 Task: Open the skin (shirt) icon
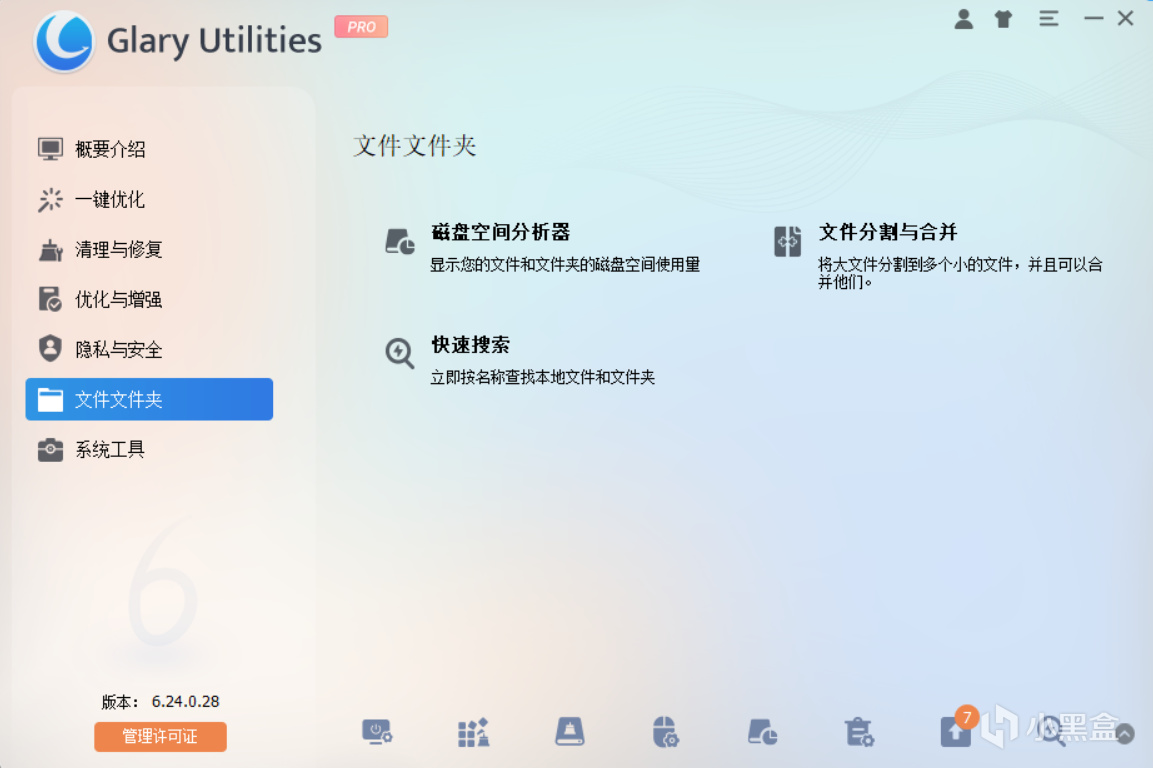(1003, 19)
